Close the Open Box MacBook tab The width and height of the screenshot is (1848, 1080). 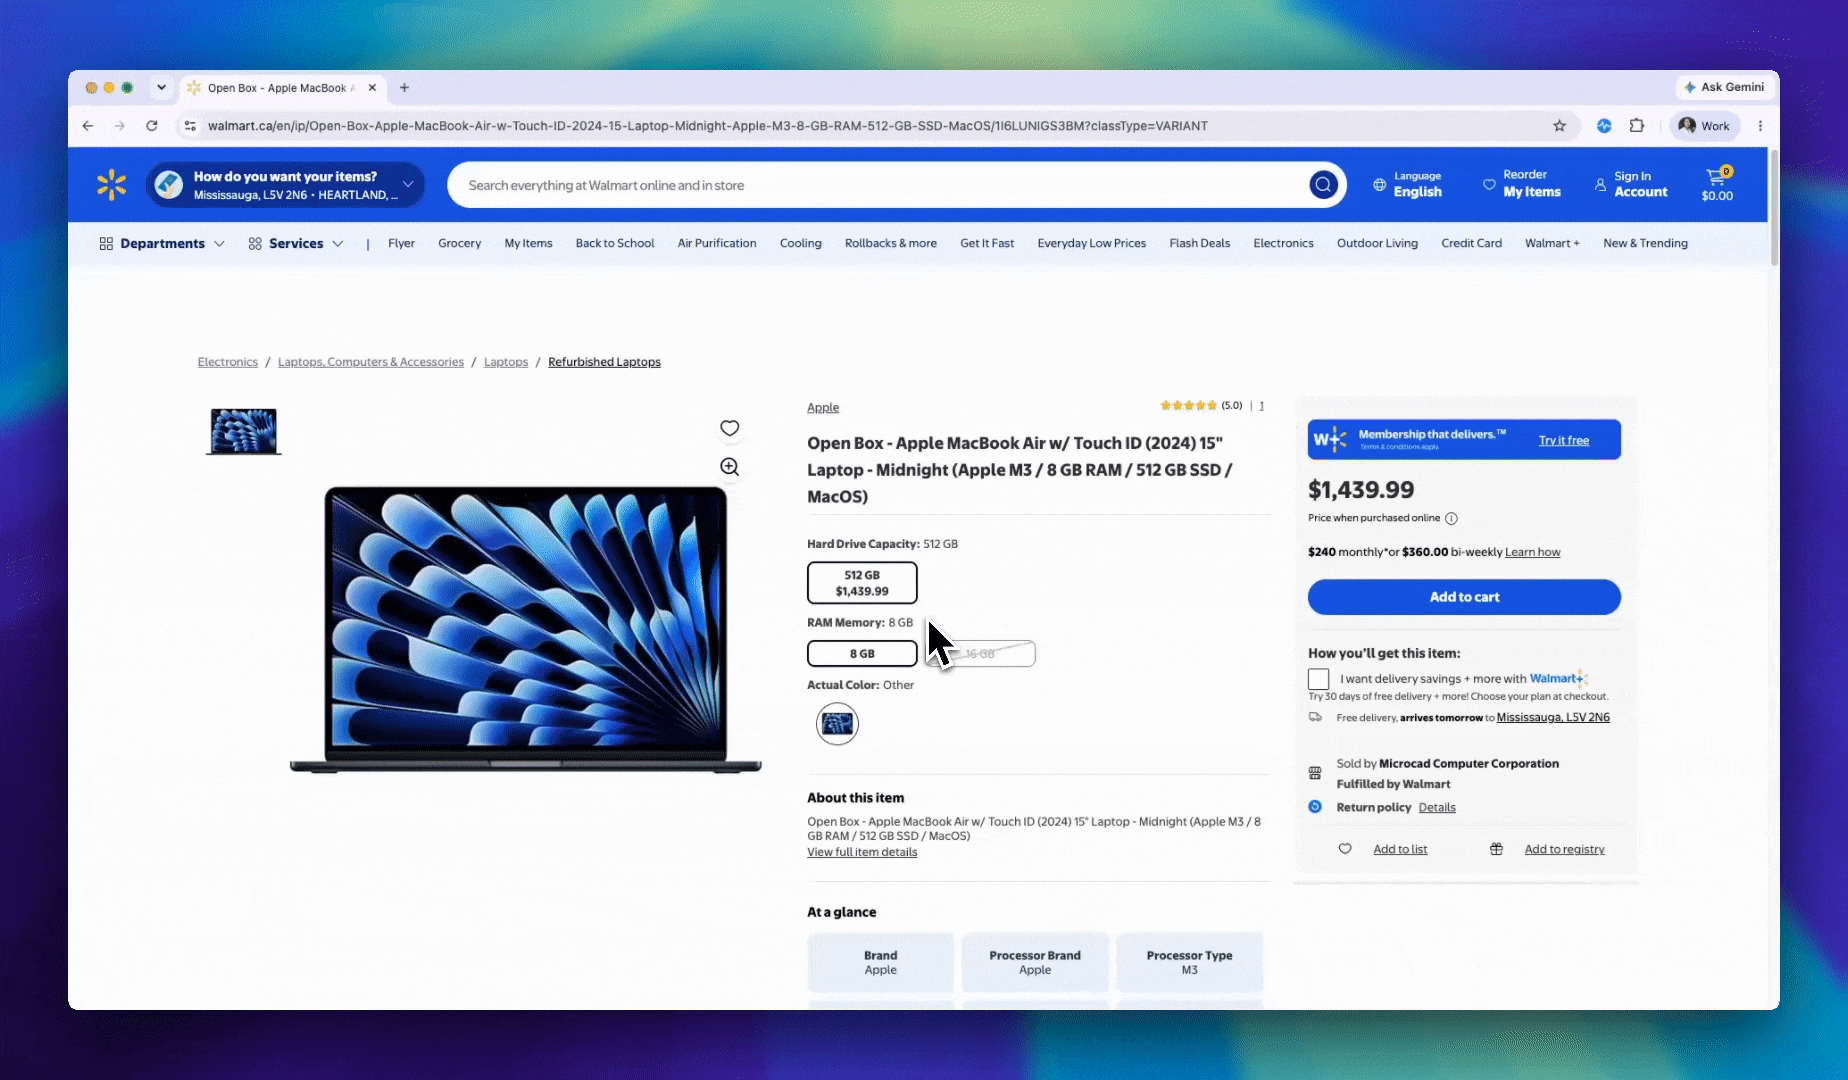click(372, 88)
